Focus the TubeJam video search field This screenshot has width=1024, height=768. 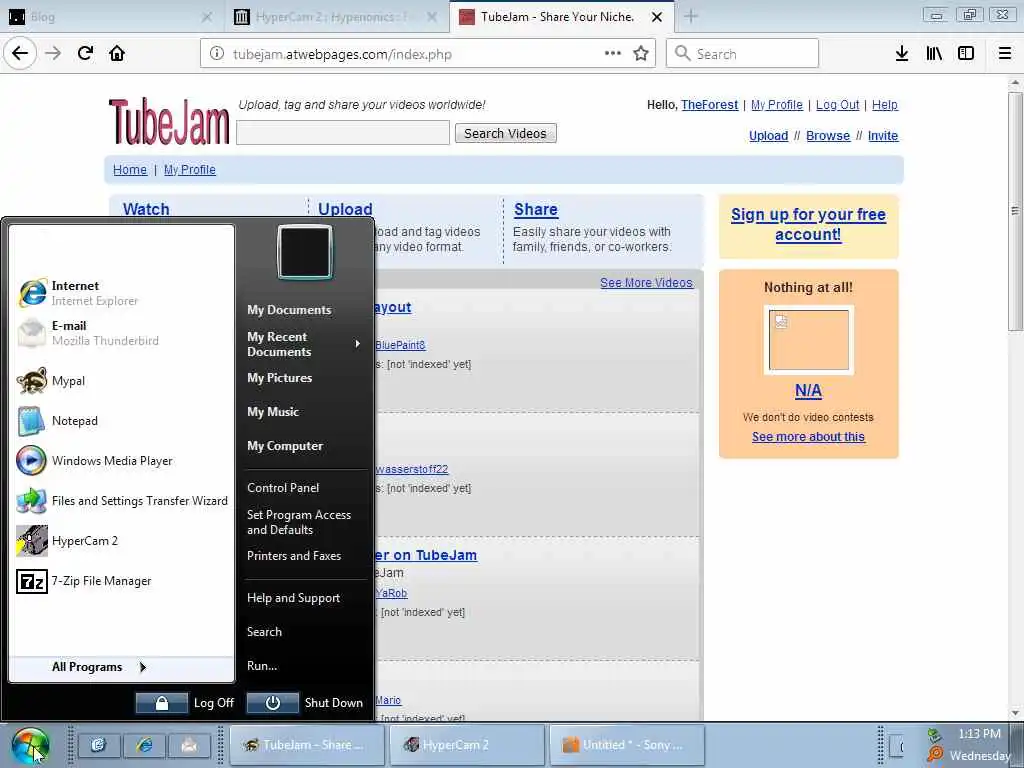[x=343, y=133]
